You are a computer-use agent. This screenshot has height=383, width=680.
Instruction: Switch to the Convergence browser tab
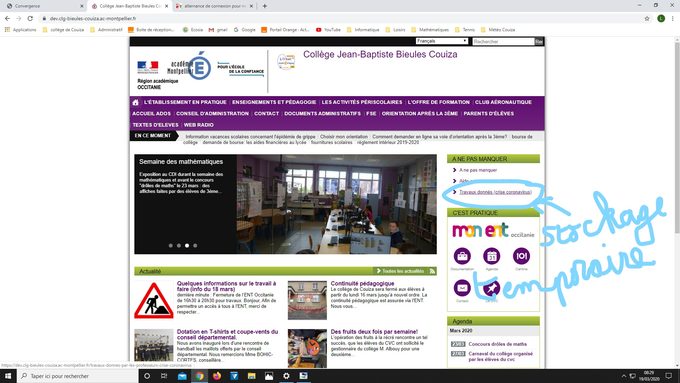coord(43,6)
